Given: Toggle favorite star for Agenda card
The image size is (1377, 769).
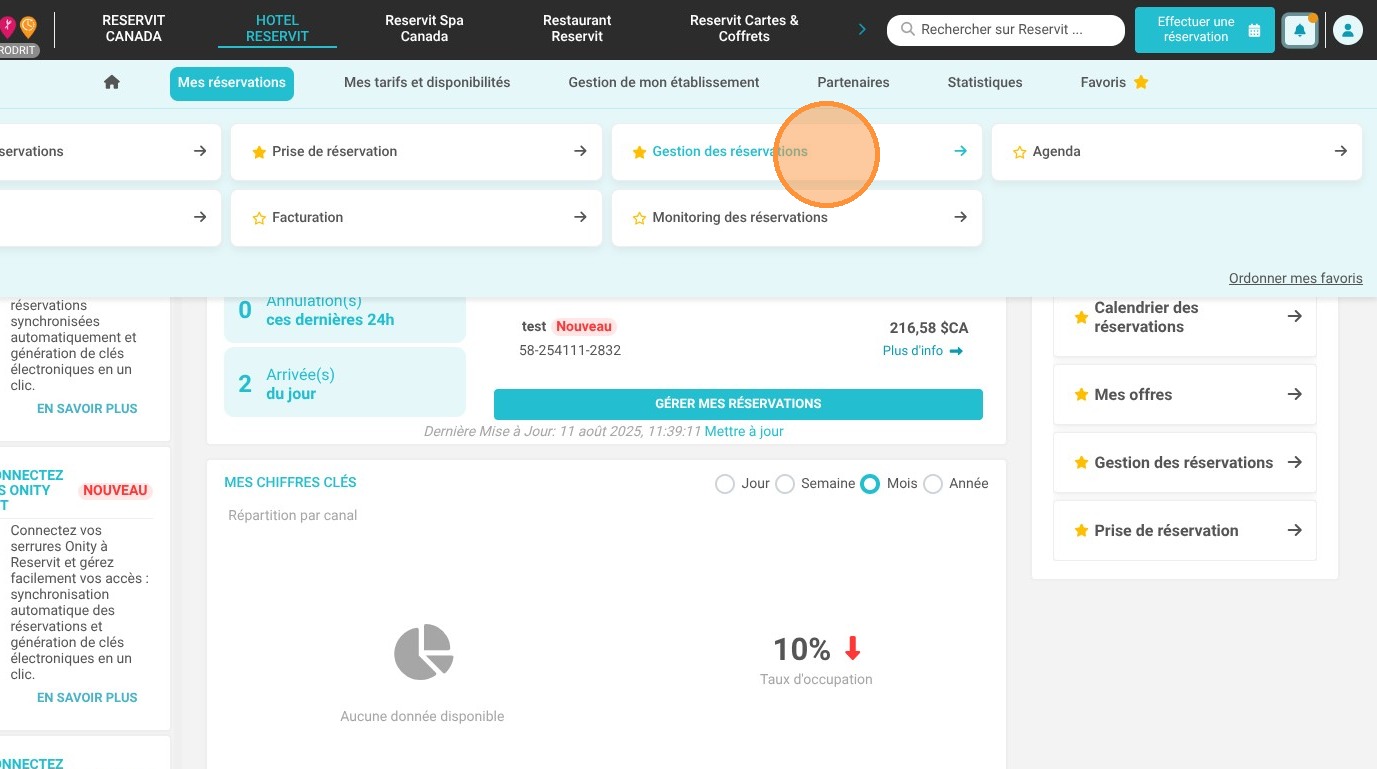Looking at the screenshot, I should (x=1019, y=152).
